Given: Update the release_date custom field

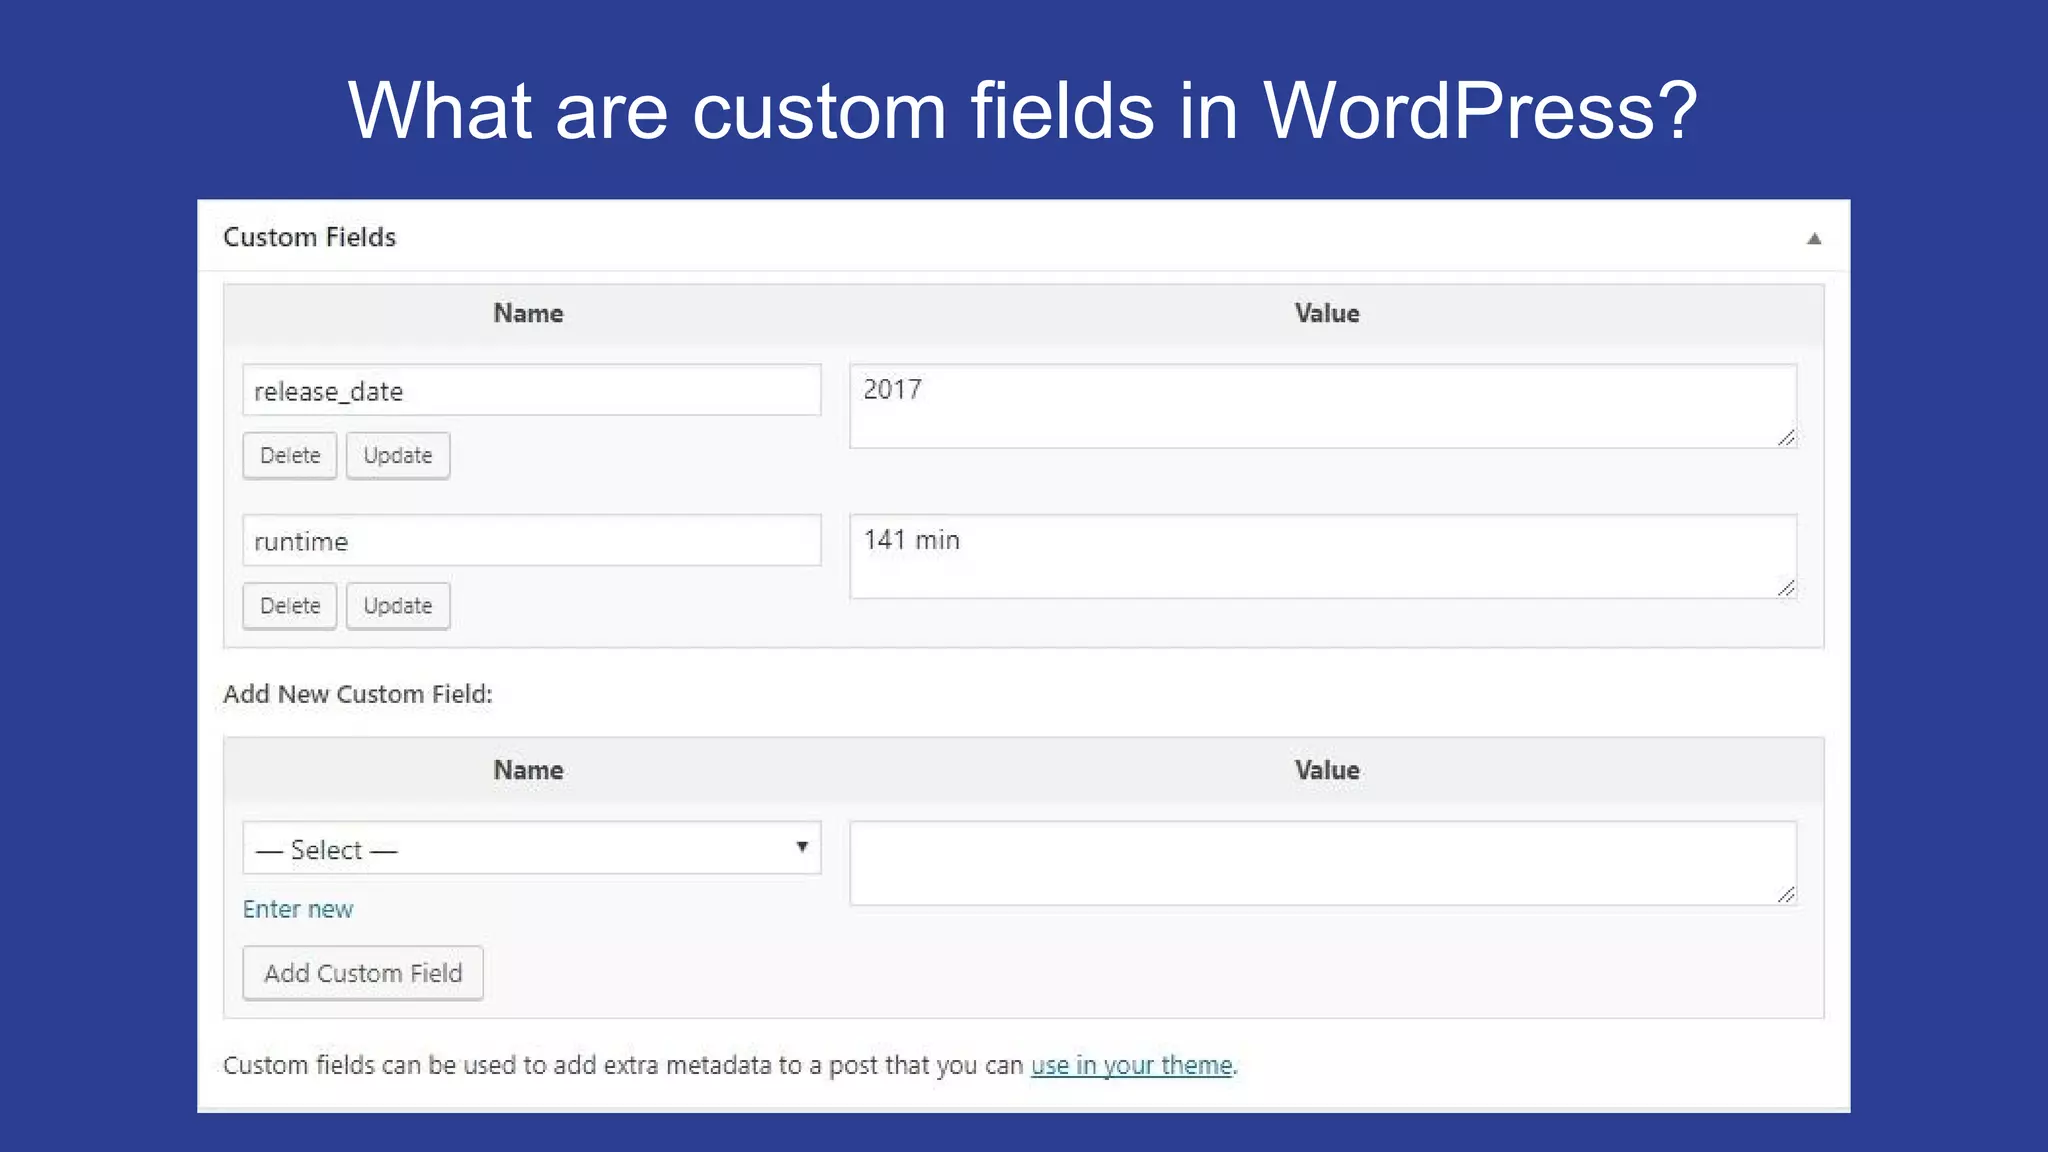Looking at the screenshot, I should pos(398,456).
